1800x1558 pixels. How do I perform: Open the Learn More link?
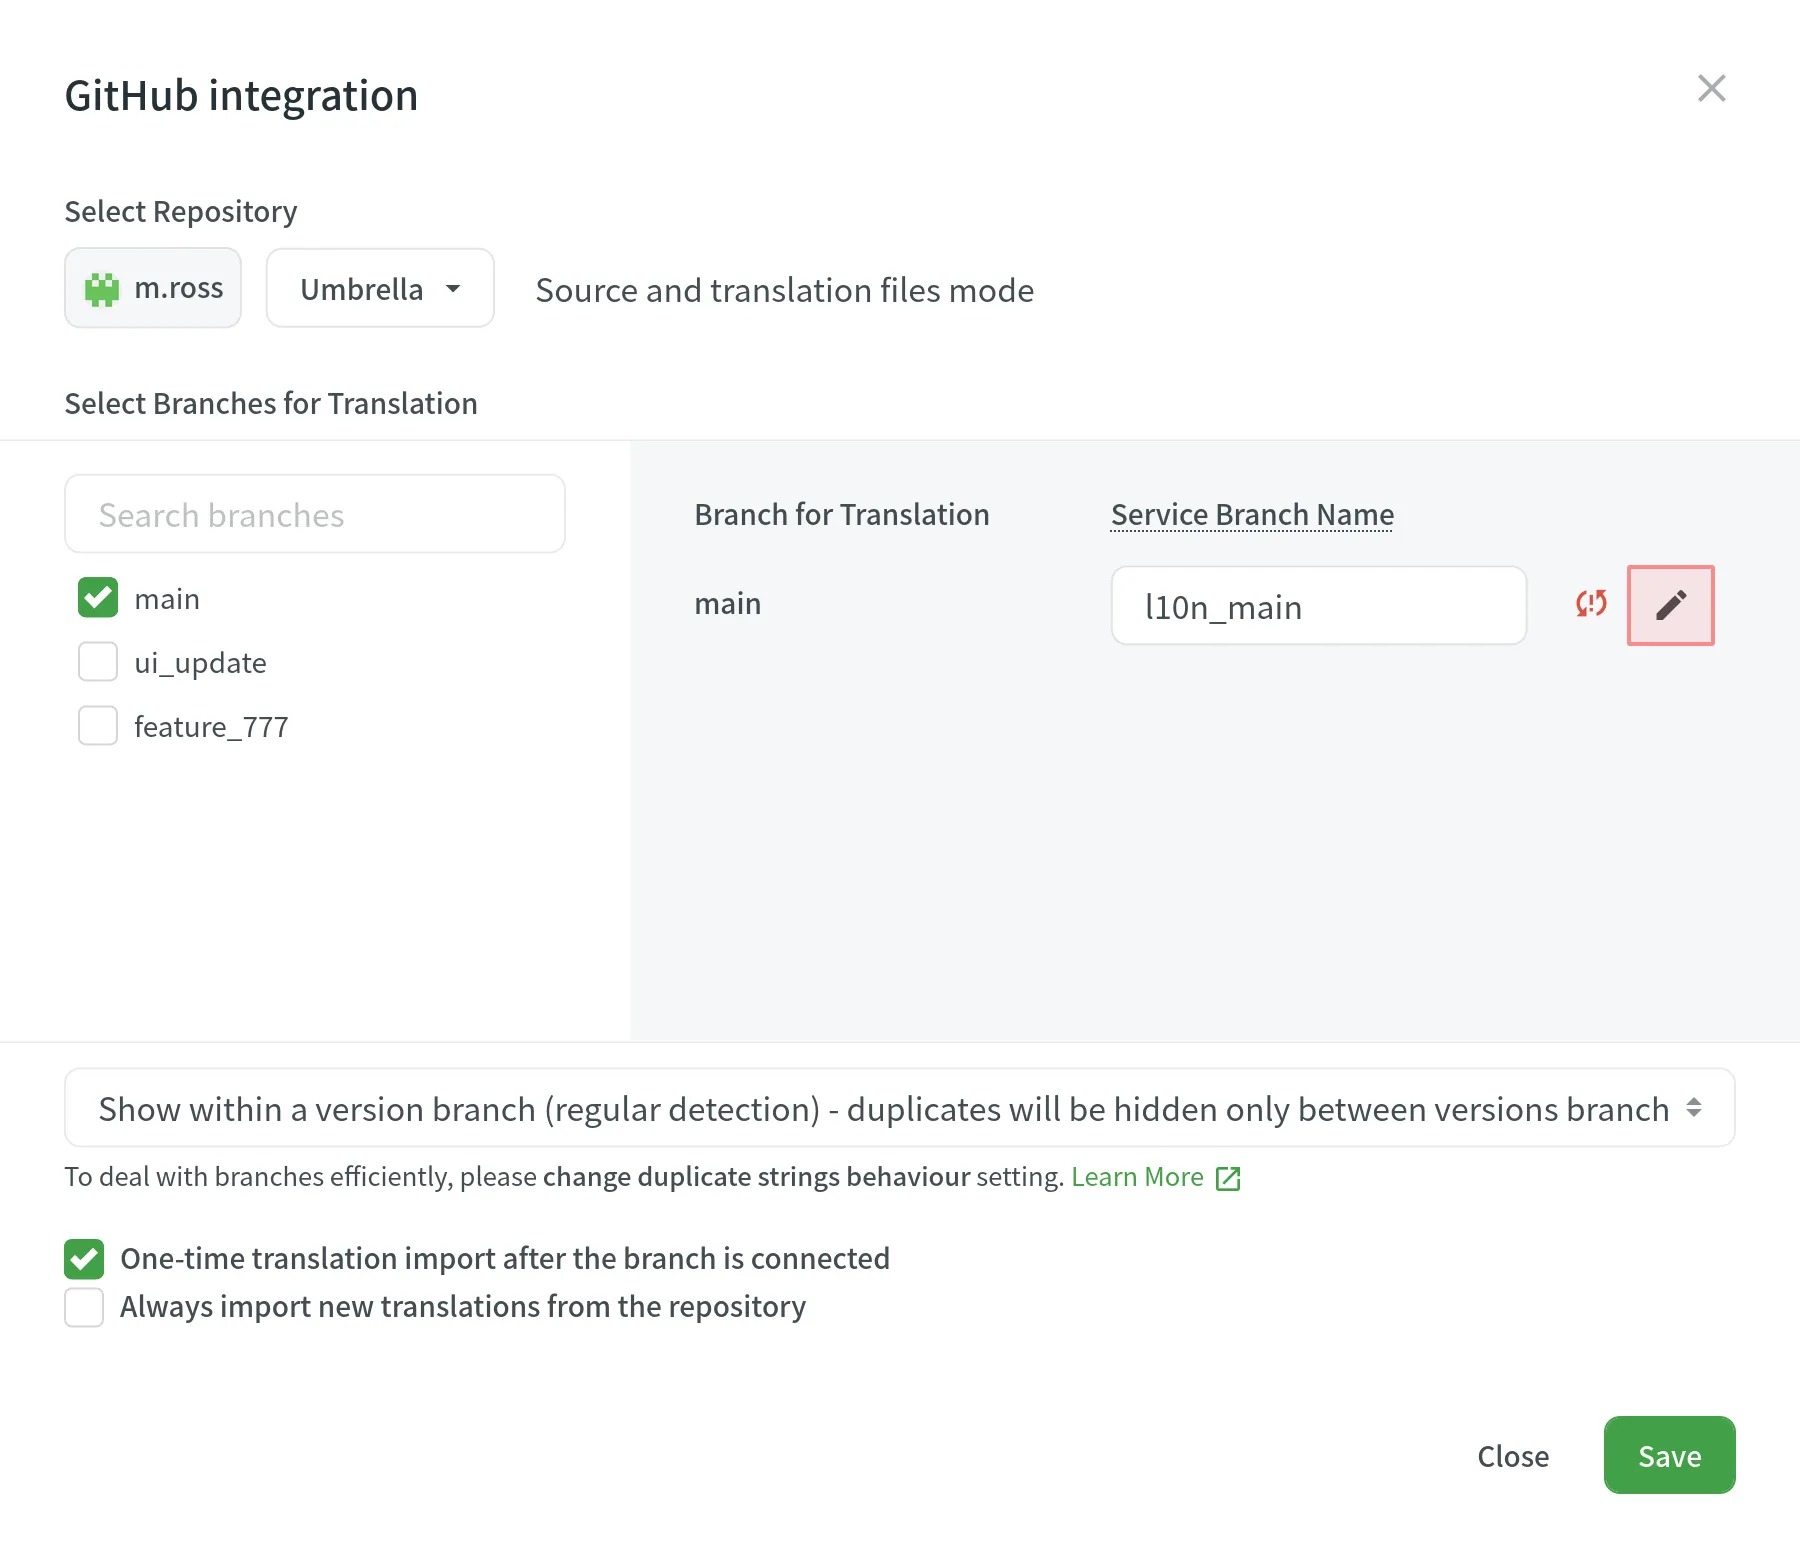pyautogui.click(x=1137, y=1177)
